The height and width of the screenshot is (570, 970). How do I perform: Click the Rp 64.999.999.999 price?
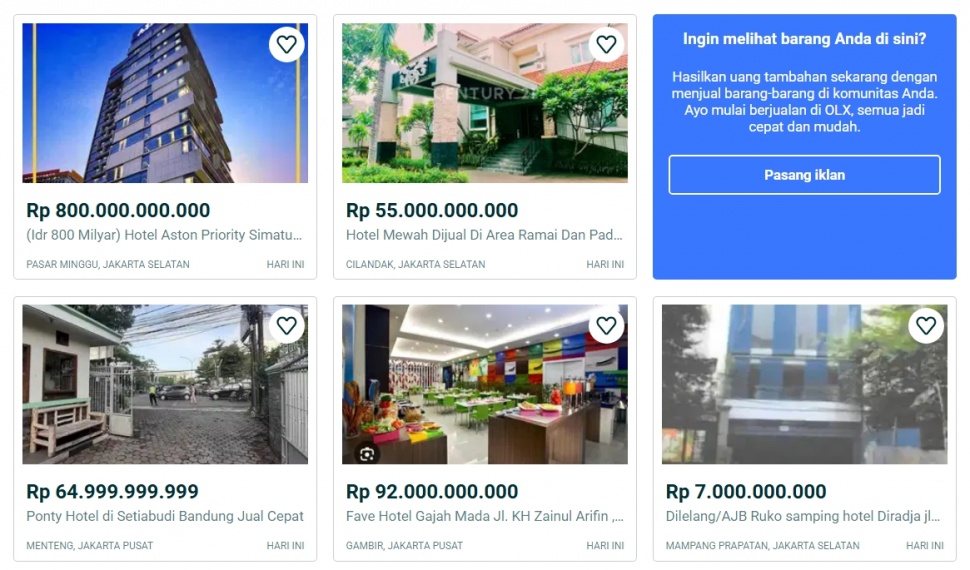pos(112,492)
